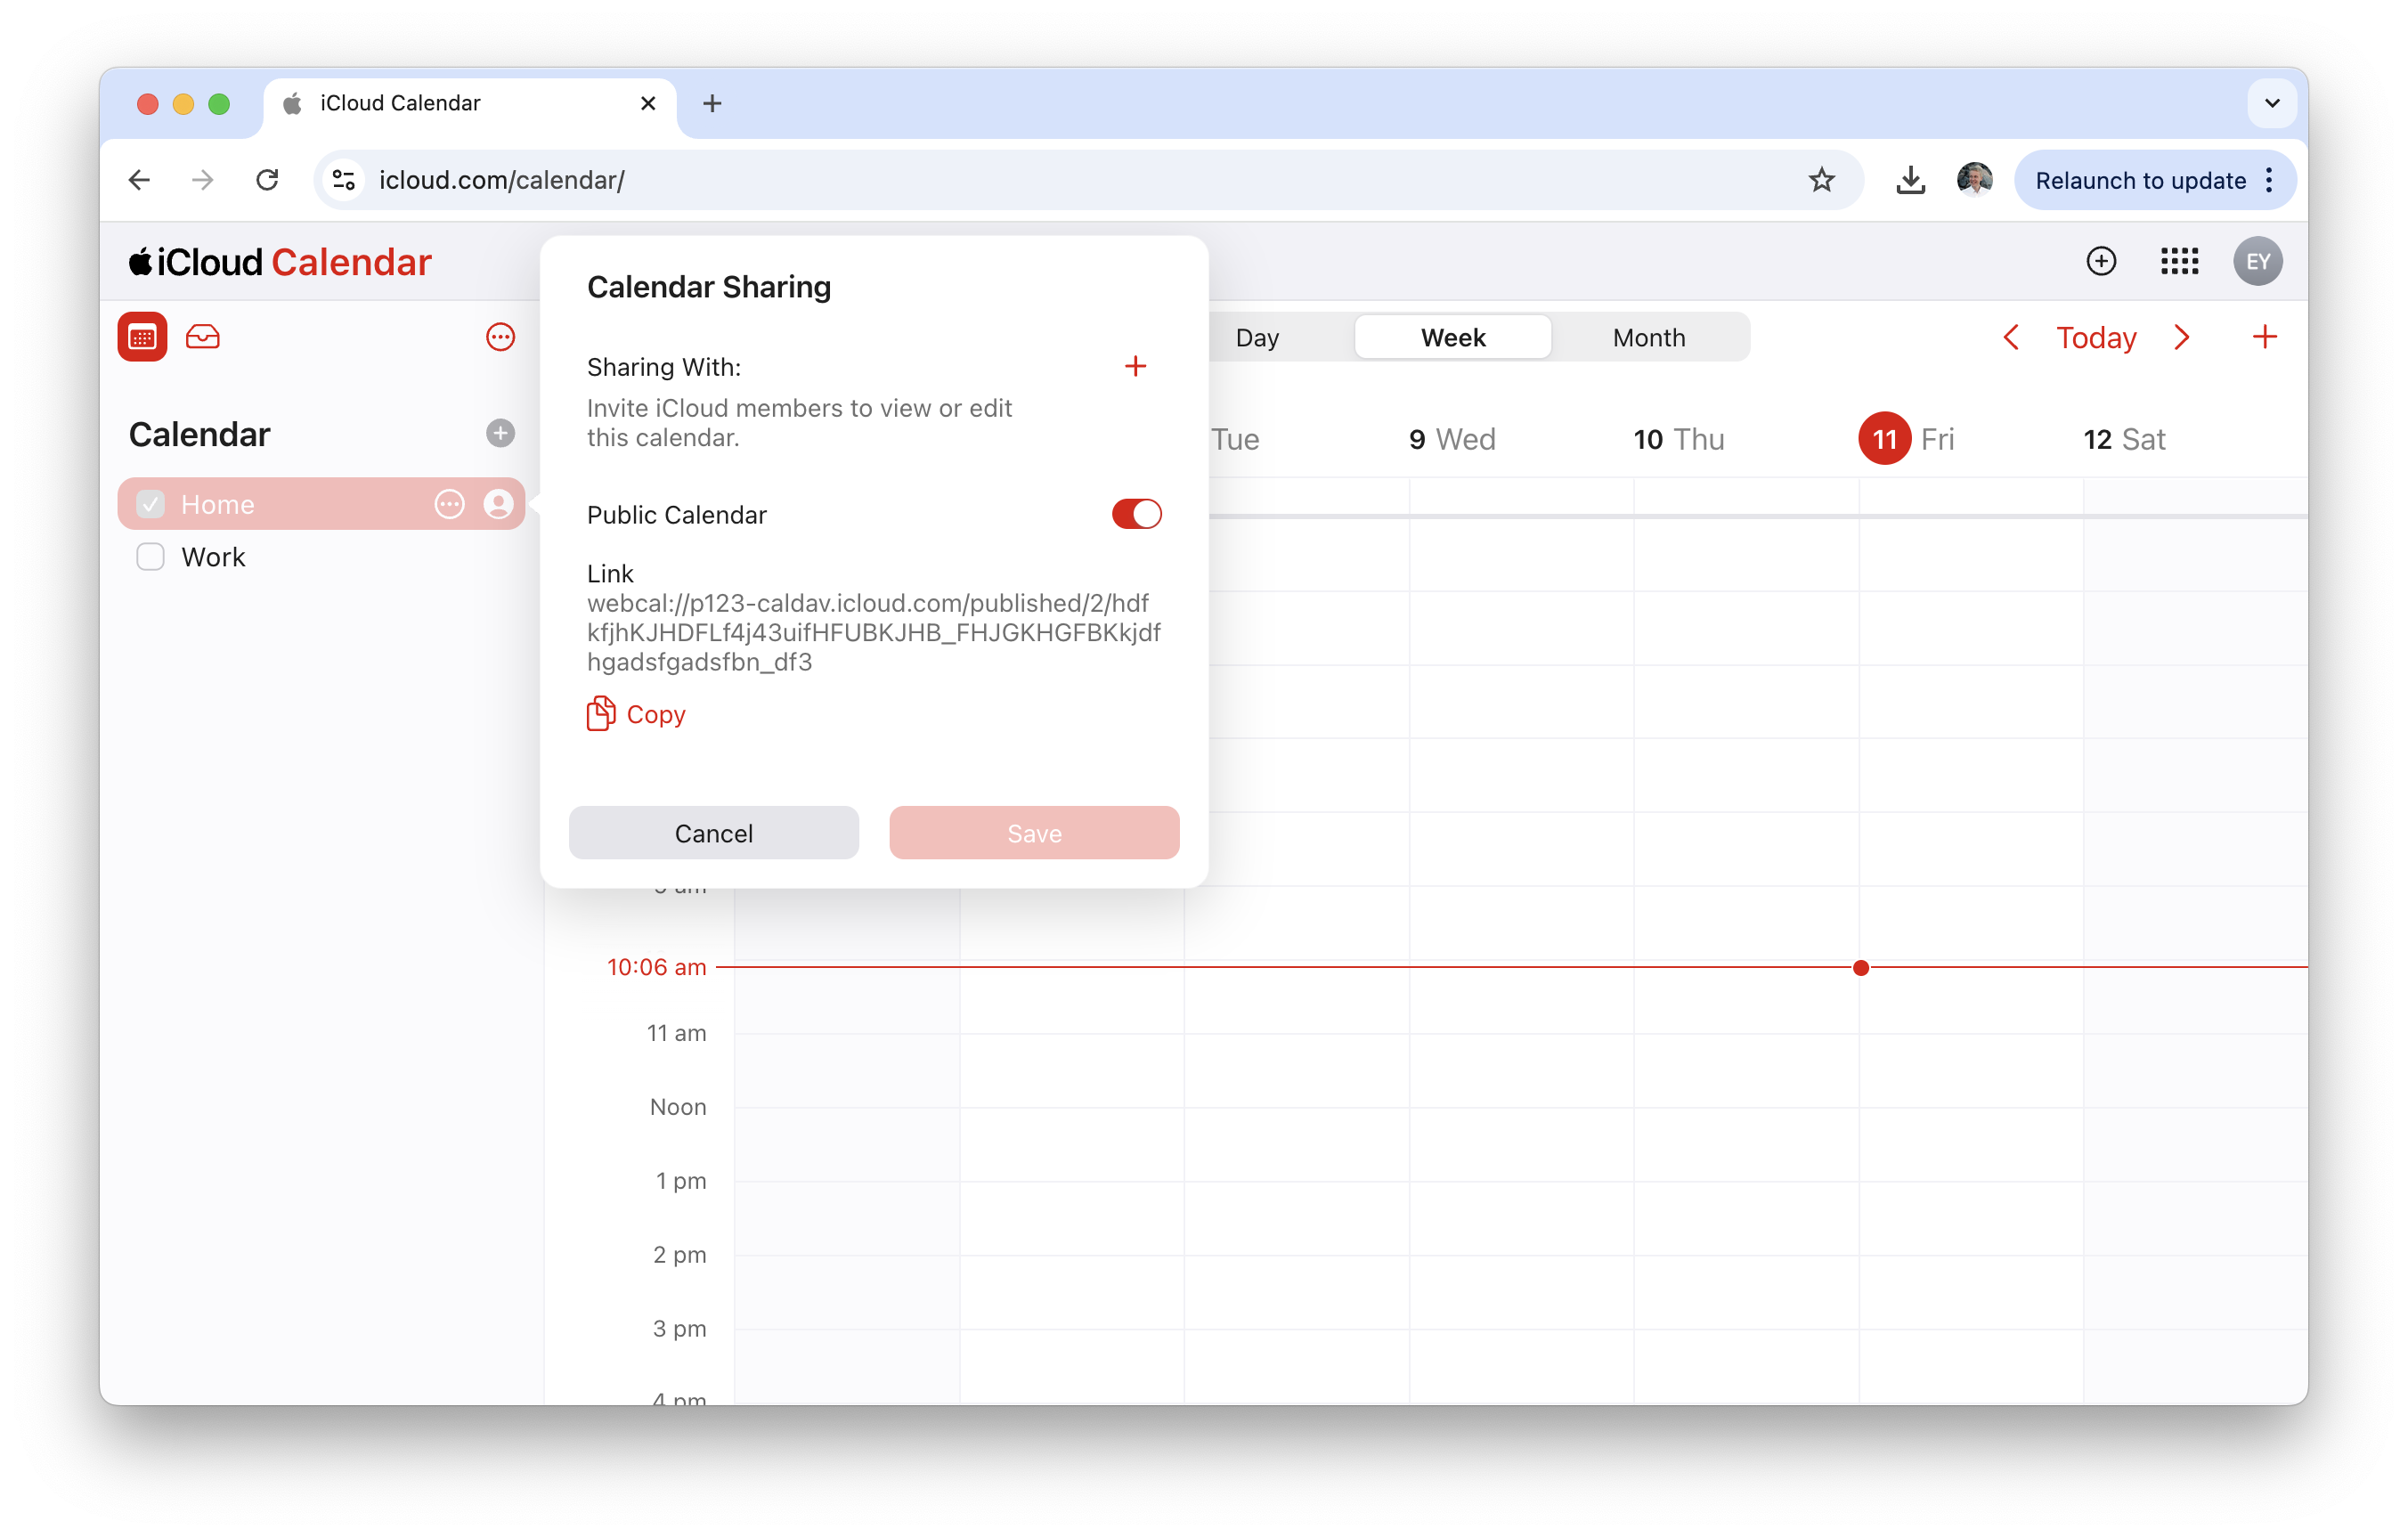2408x1537 pixels.
Task: Switch to the Day view tab
Action: (x=1257, y=337)
